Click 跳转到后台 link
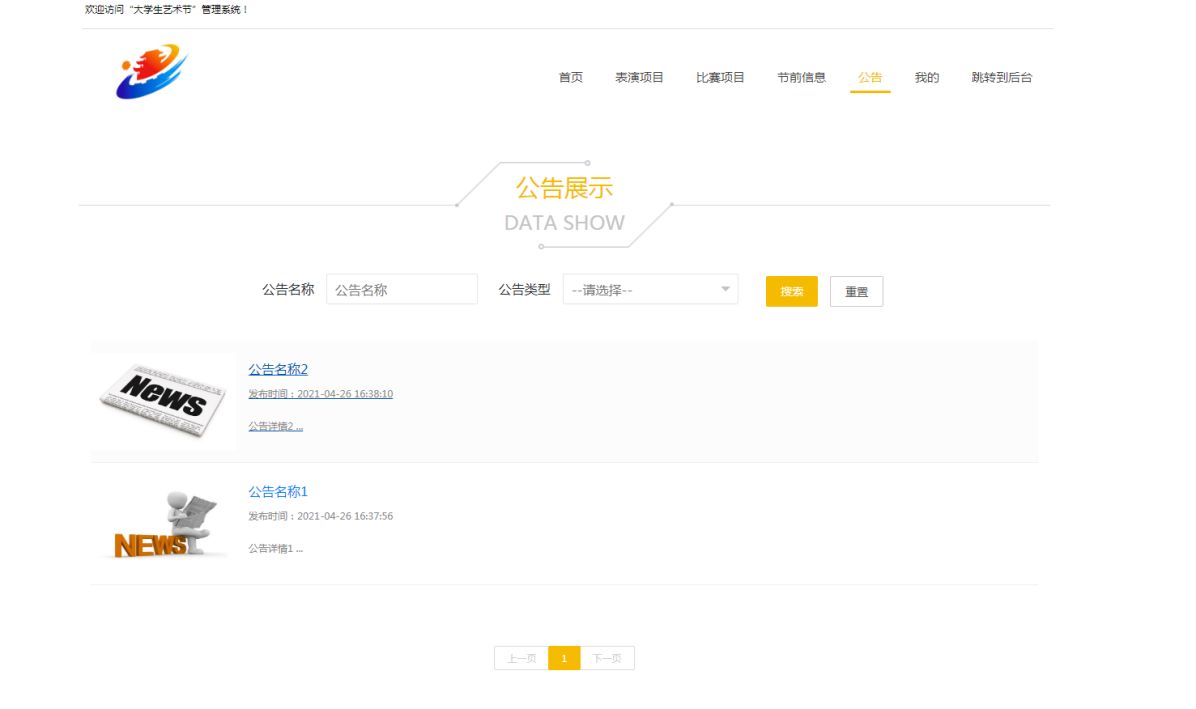 point(1001,77)
